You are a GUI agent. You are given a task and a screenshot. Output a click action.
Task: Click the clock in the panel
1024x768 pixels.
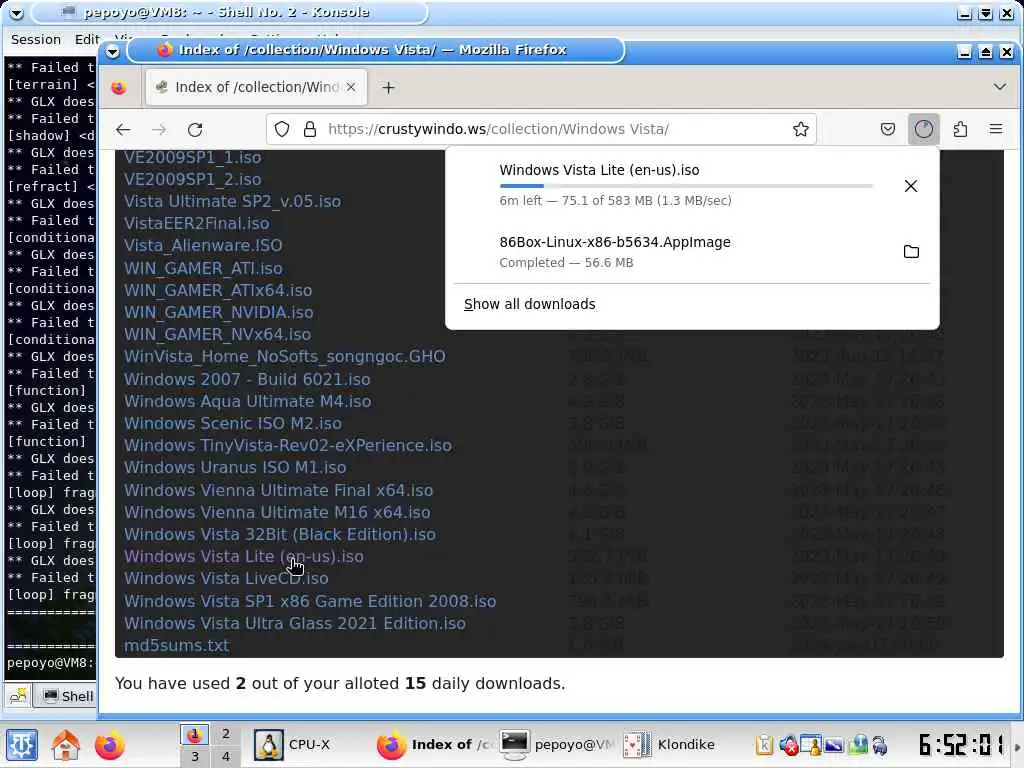pyautogui.click(x=962, y=744)
